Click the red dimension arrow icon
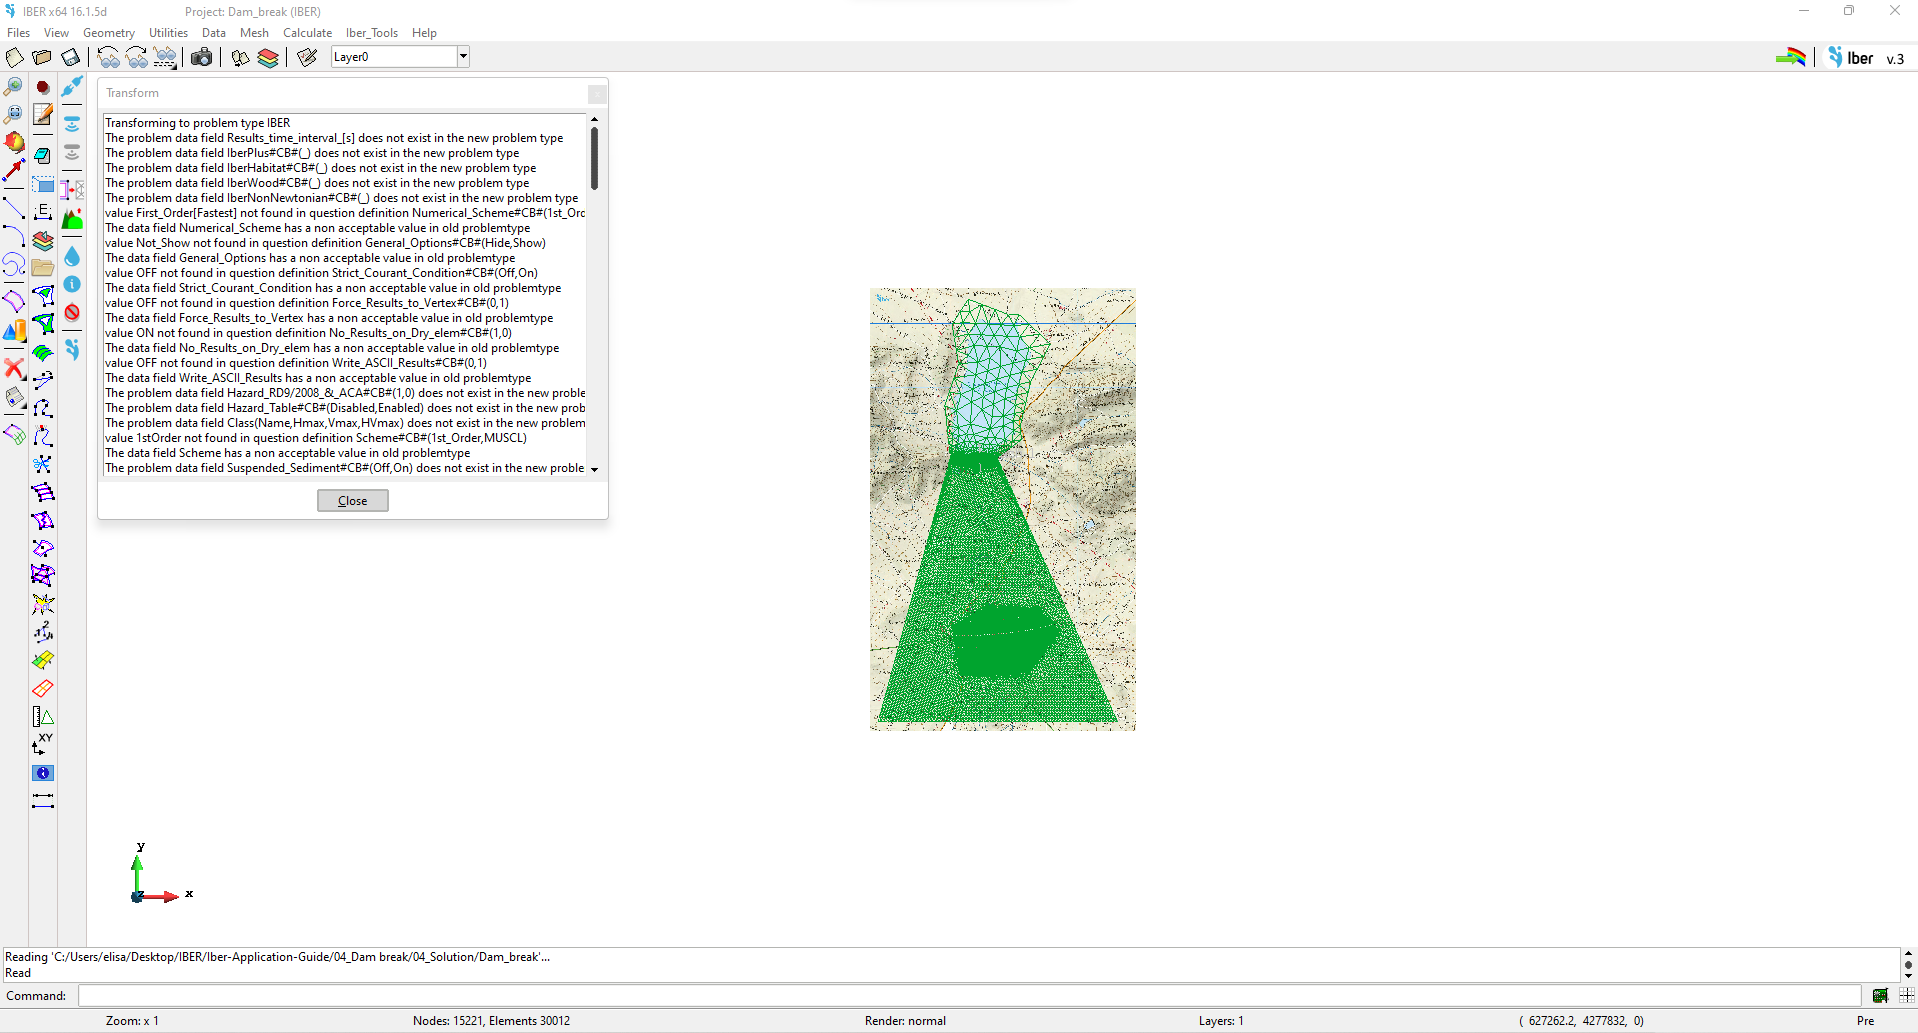This screenshot has width=1918, height=1033. pyautogui.click(x=14, y=170)
